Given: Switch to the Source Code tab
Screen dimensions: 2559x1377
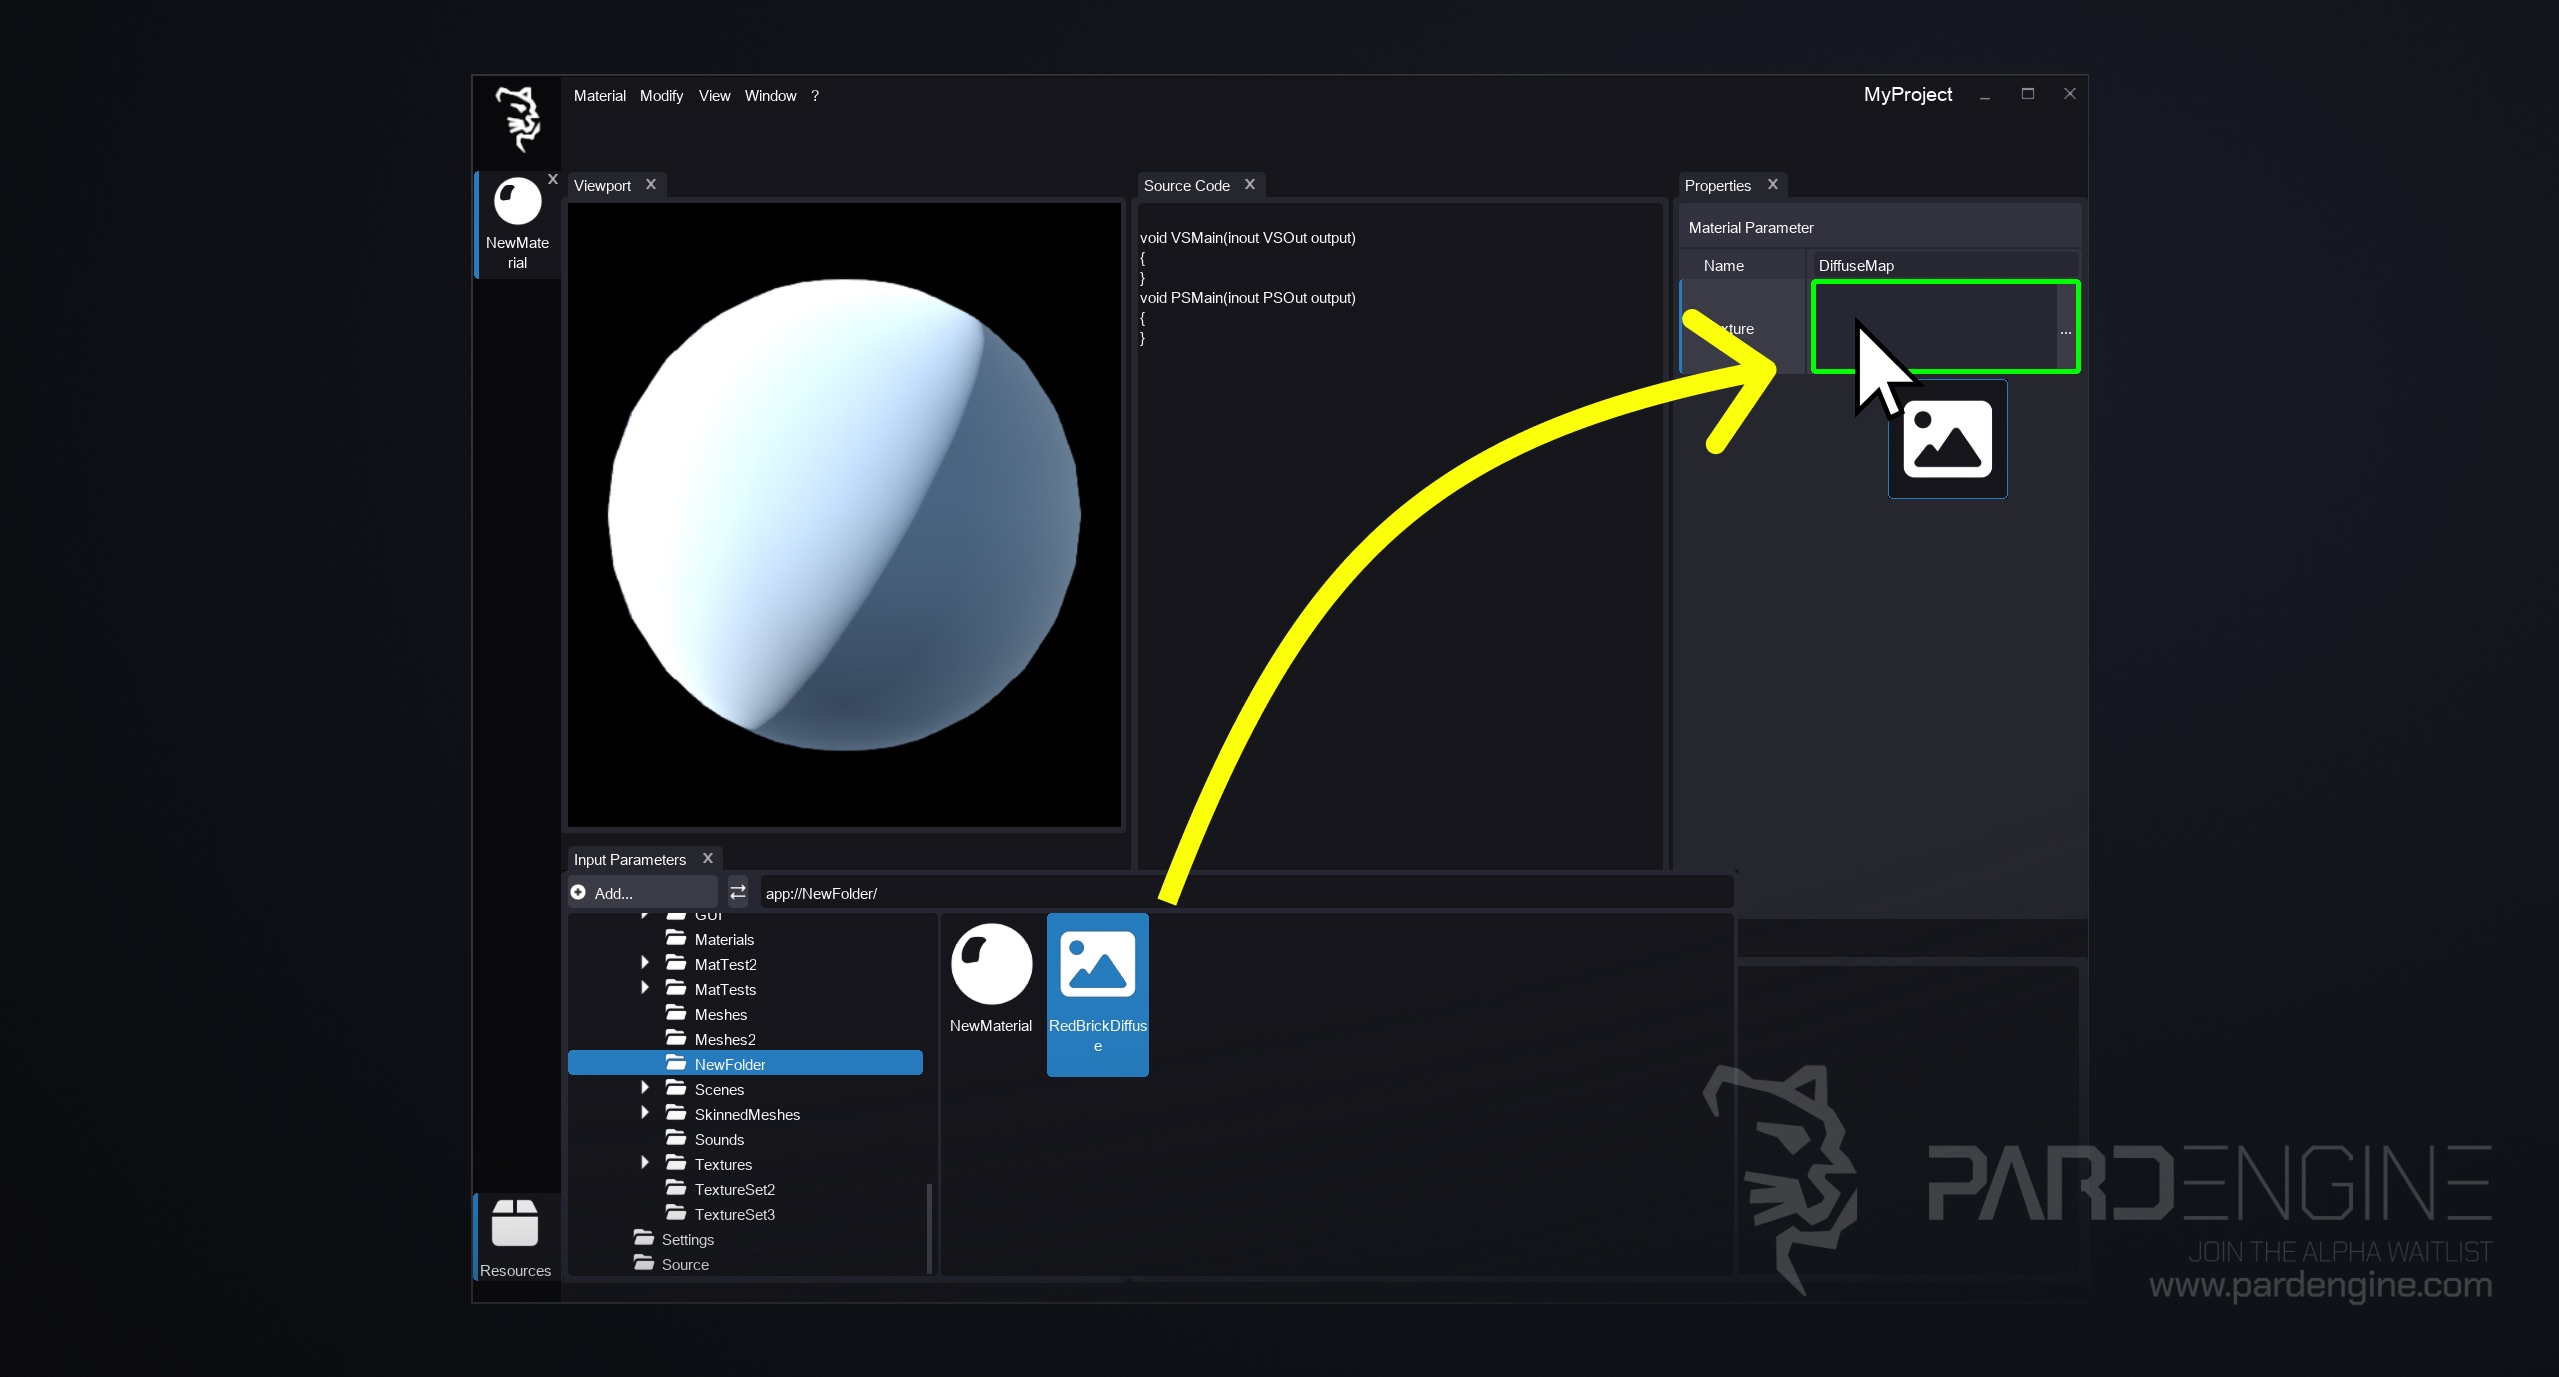Looking at the screenshot, I should (x=1186, y=185).
